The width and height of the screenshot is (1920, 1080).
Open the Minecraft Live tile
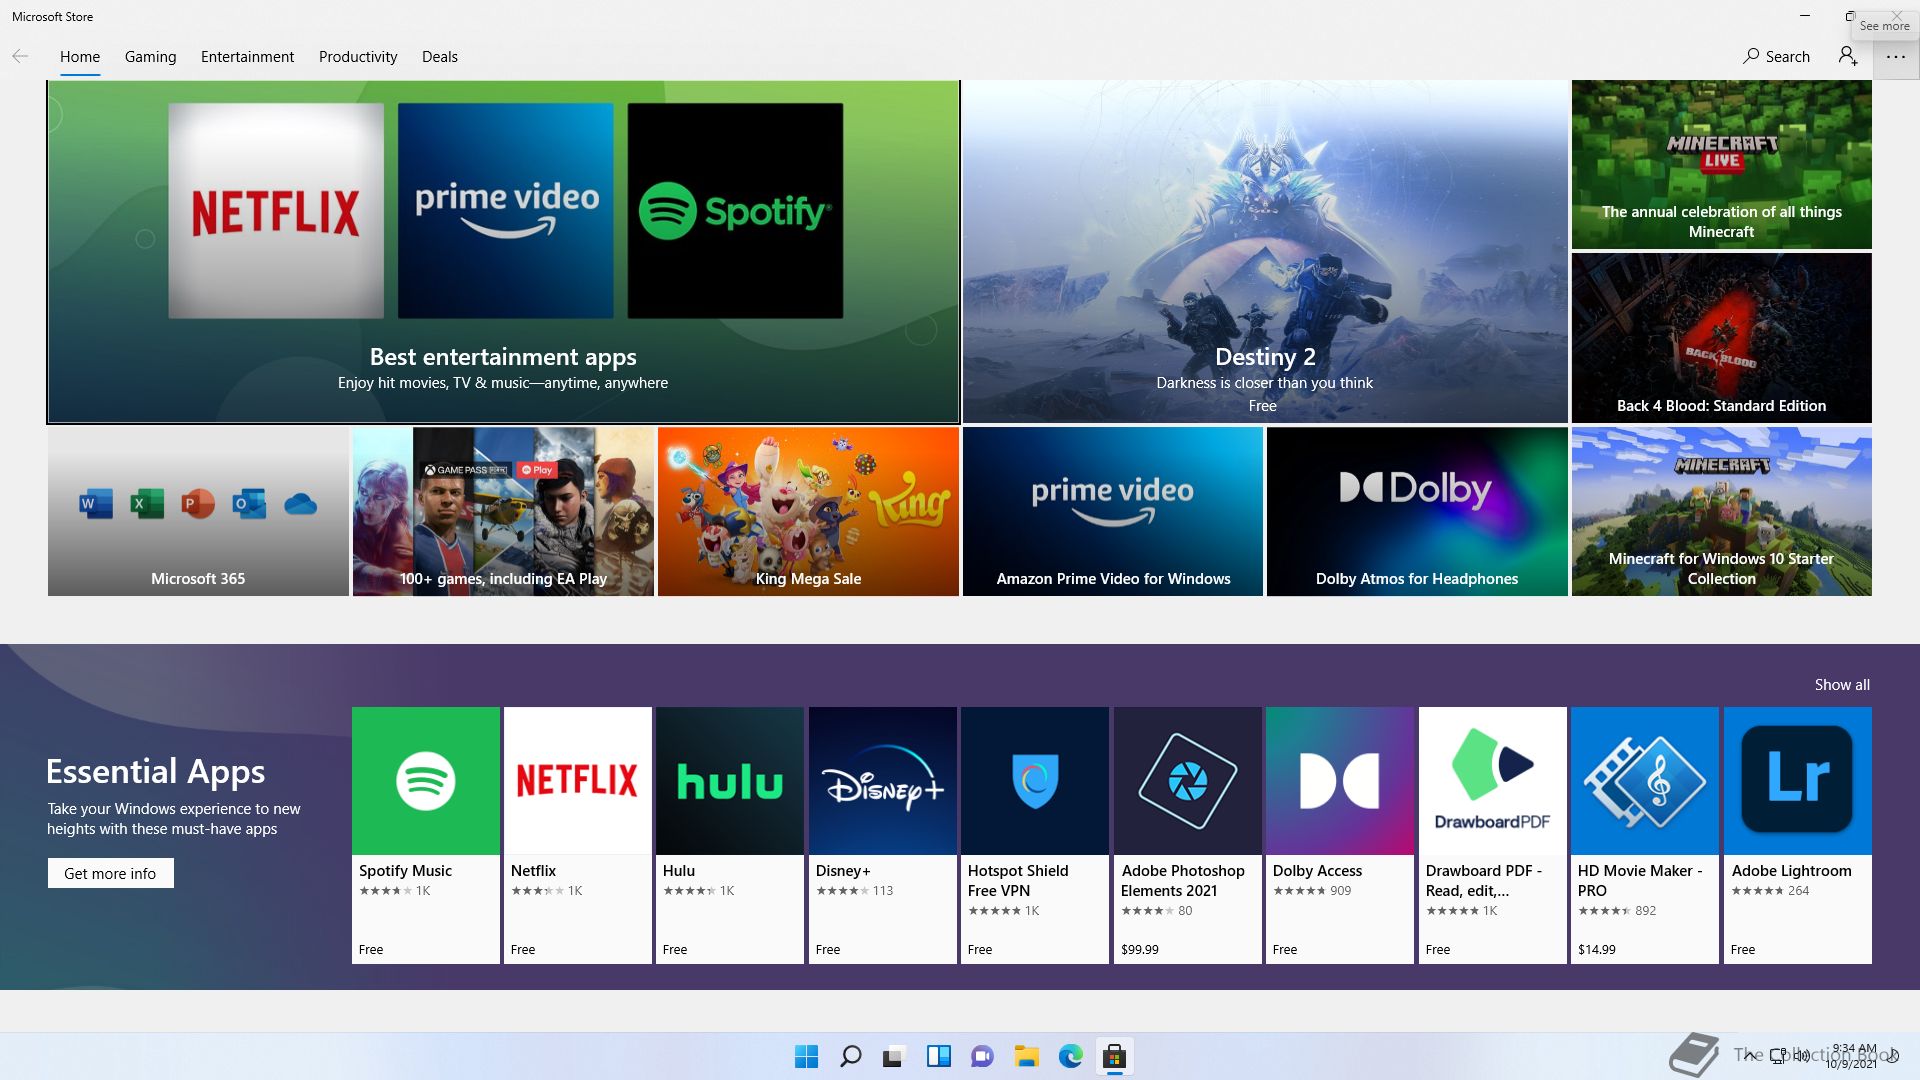(1721, 165)
